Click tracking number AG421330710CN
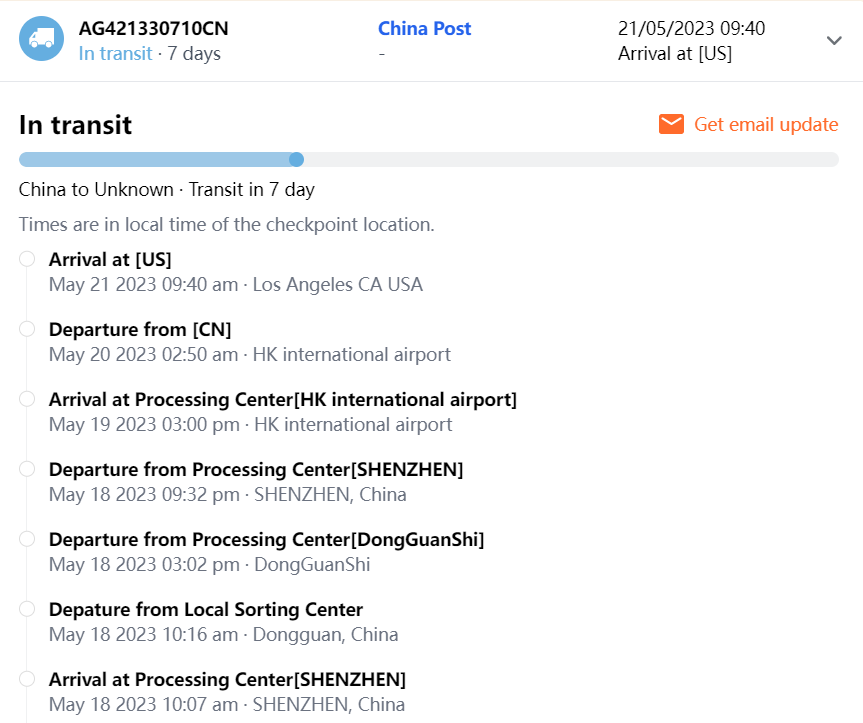This screenshot has width=863, height=723. click(153, 29)
